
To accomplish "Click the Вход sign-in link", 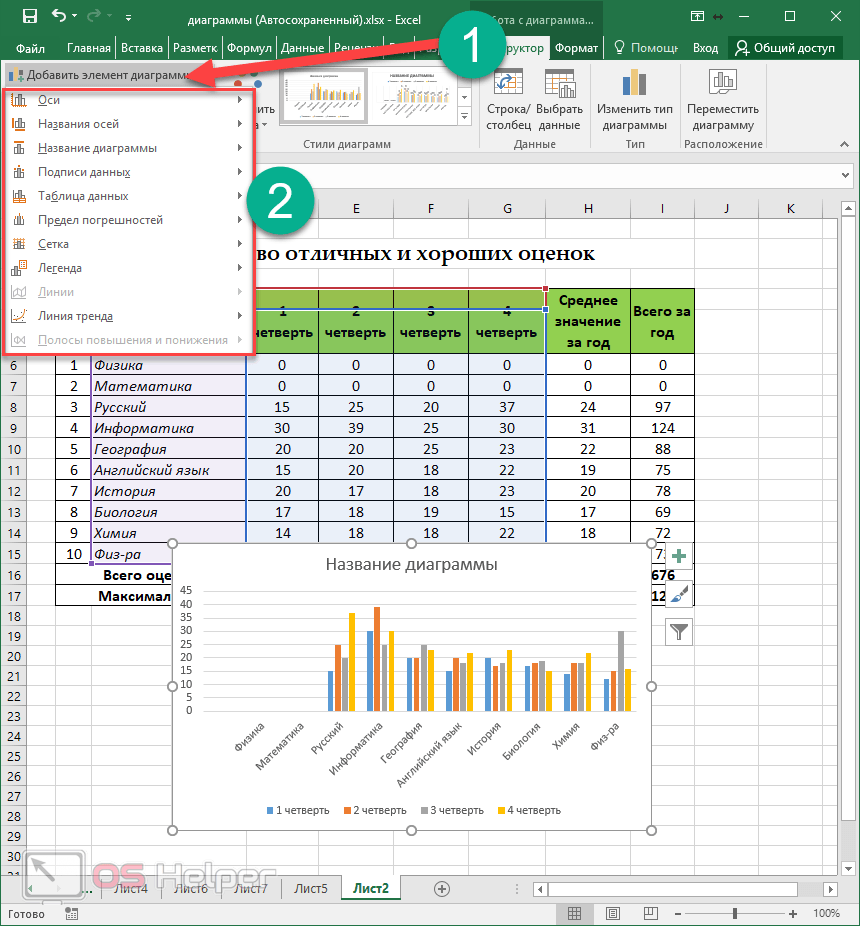I will [x=705, y=47].
